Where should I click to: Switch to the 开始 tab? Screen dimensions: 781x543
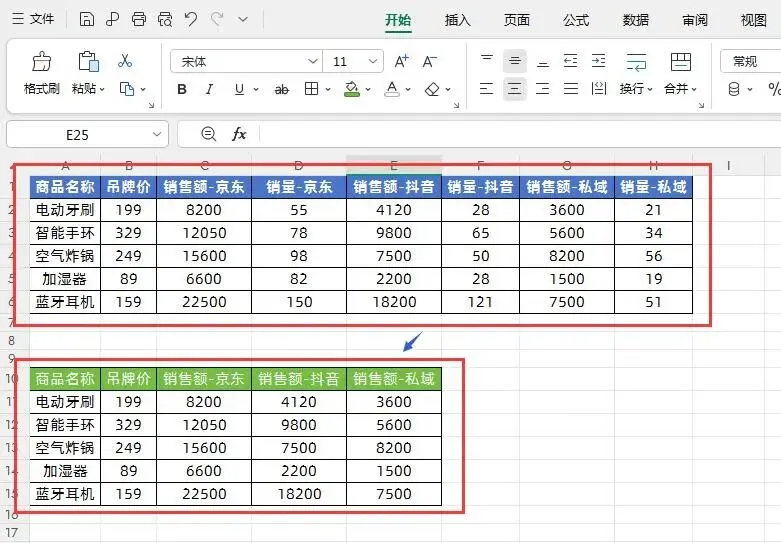[x=398, y=20]
